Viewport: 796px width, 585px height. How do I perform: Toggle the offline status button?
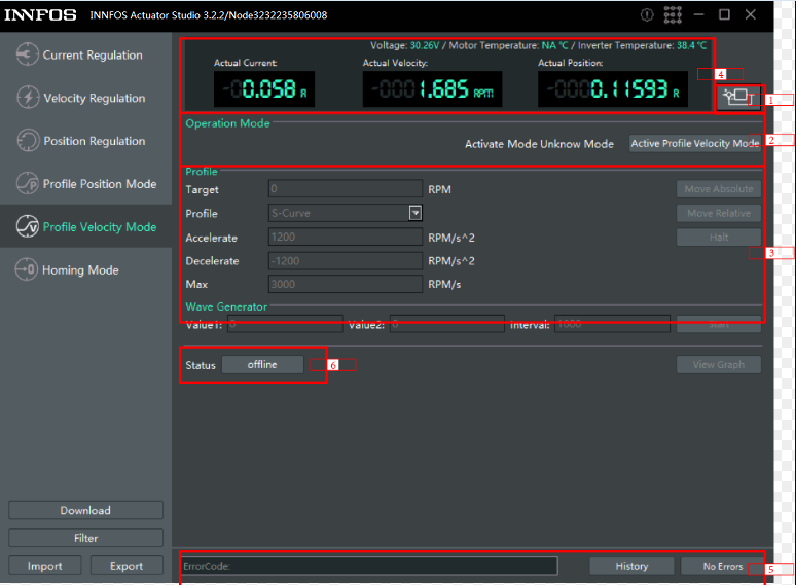coord(262,365)
